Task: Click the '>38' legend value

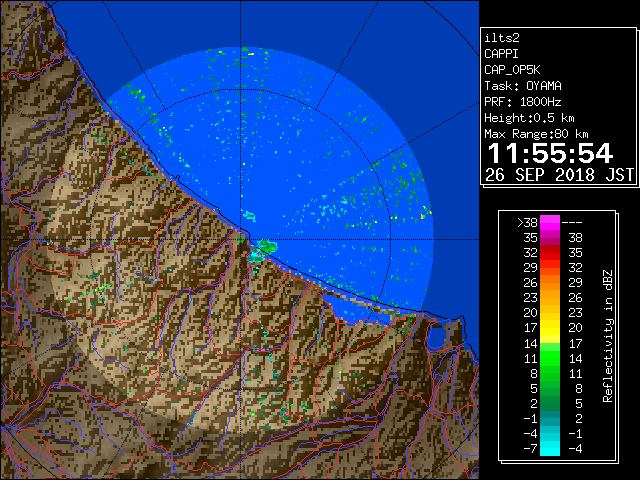Action: tap(527, 223)
